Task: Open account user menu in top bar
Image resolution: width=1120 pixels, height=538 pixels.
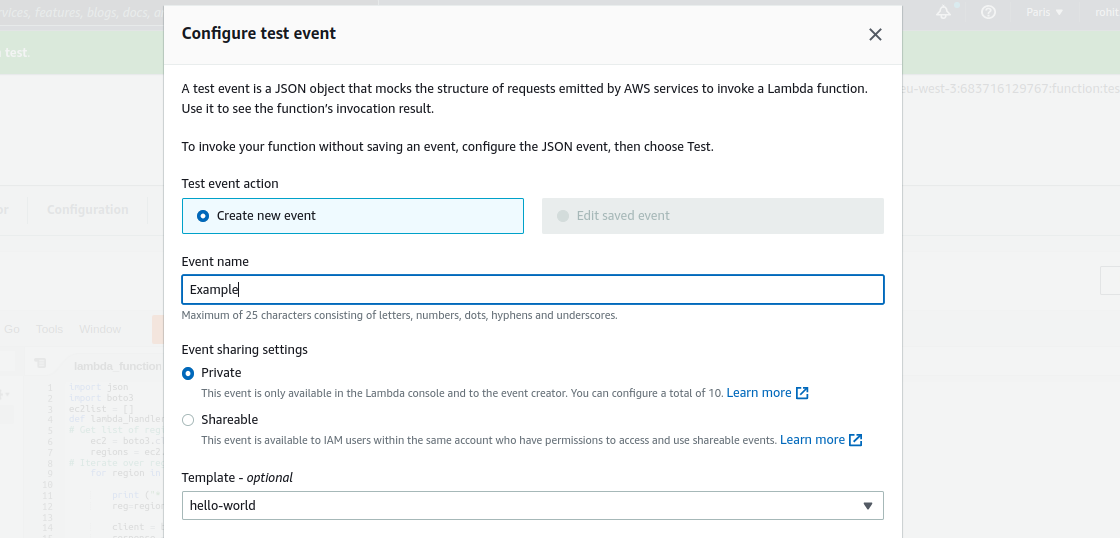Action: pyautogui.click(x=1105, y=12)
